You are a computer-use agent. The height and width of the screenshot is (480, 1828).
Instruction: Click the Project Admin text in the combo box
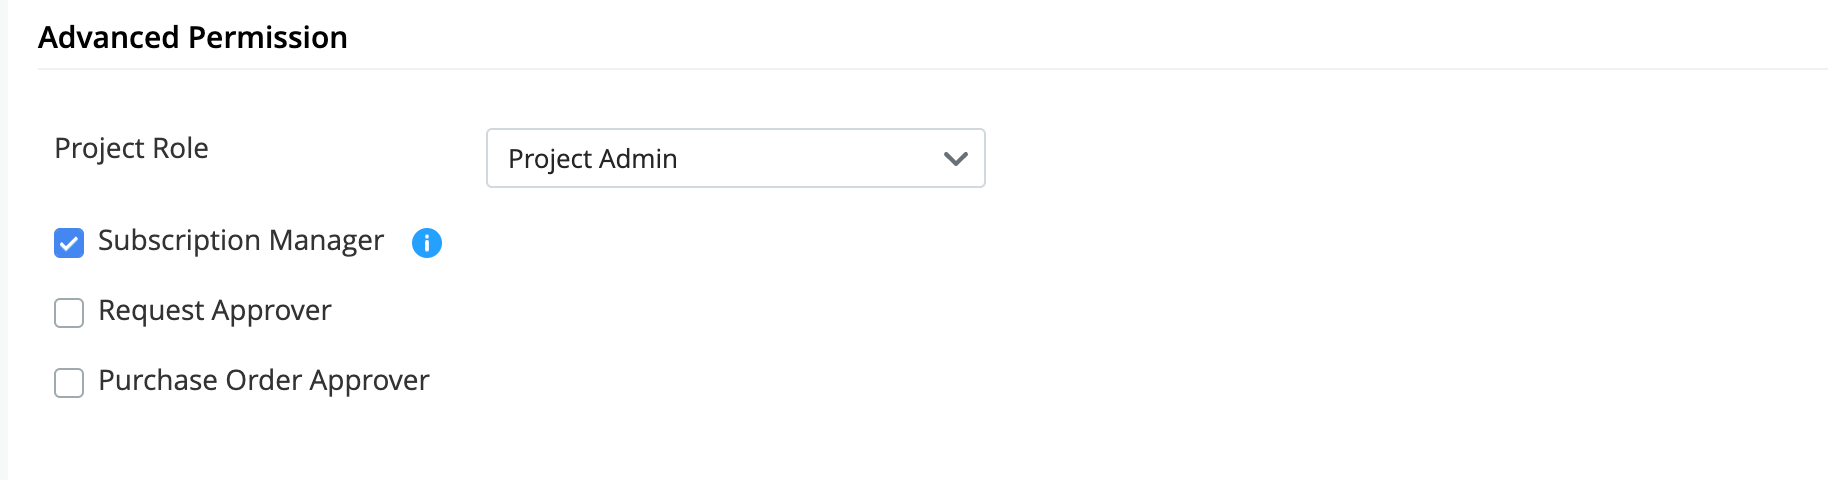(x=592, y=159)
